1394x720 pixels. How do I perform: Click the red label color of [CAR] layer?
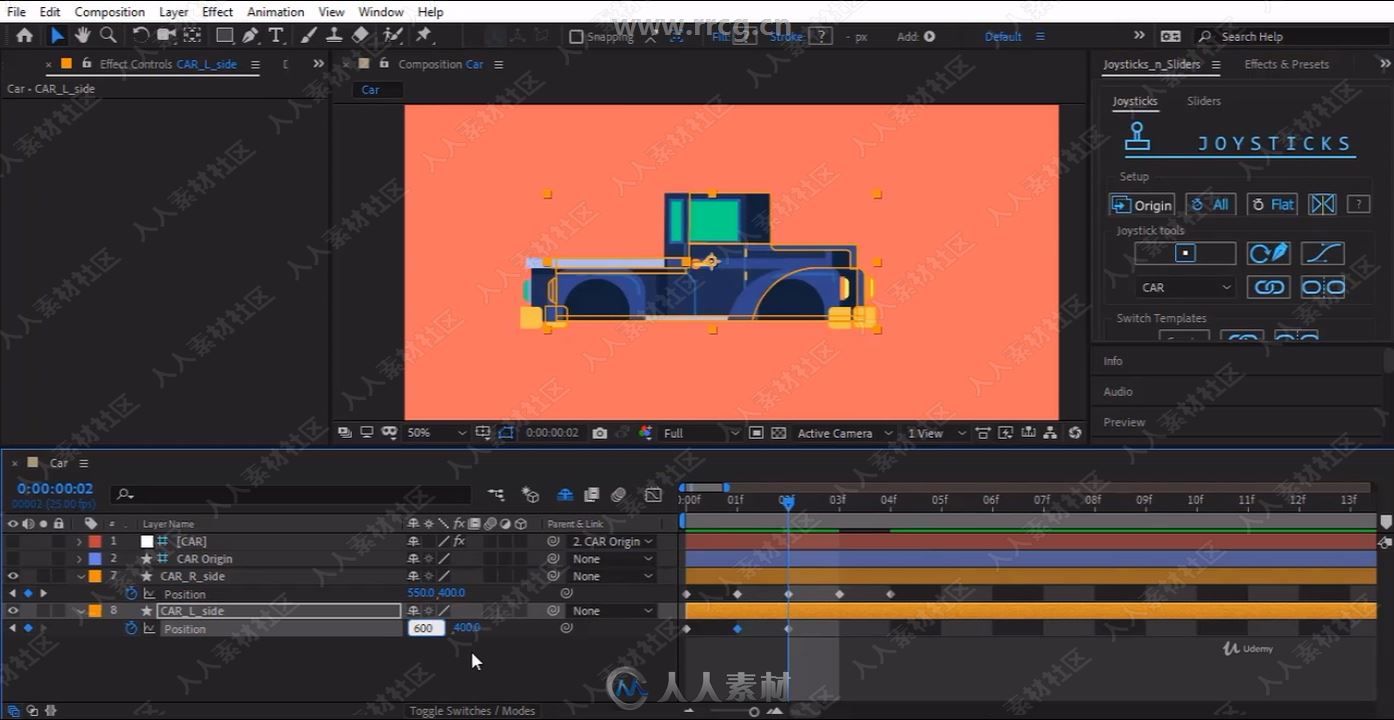point(95,542)
